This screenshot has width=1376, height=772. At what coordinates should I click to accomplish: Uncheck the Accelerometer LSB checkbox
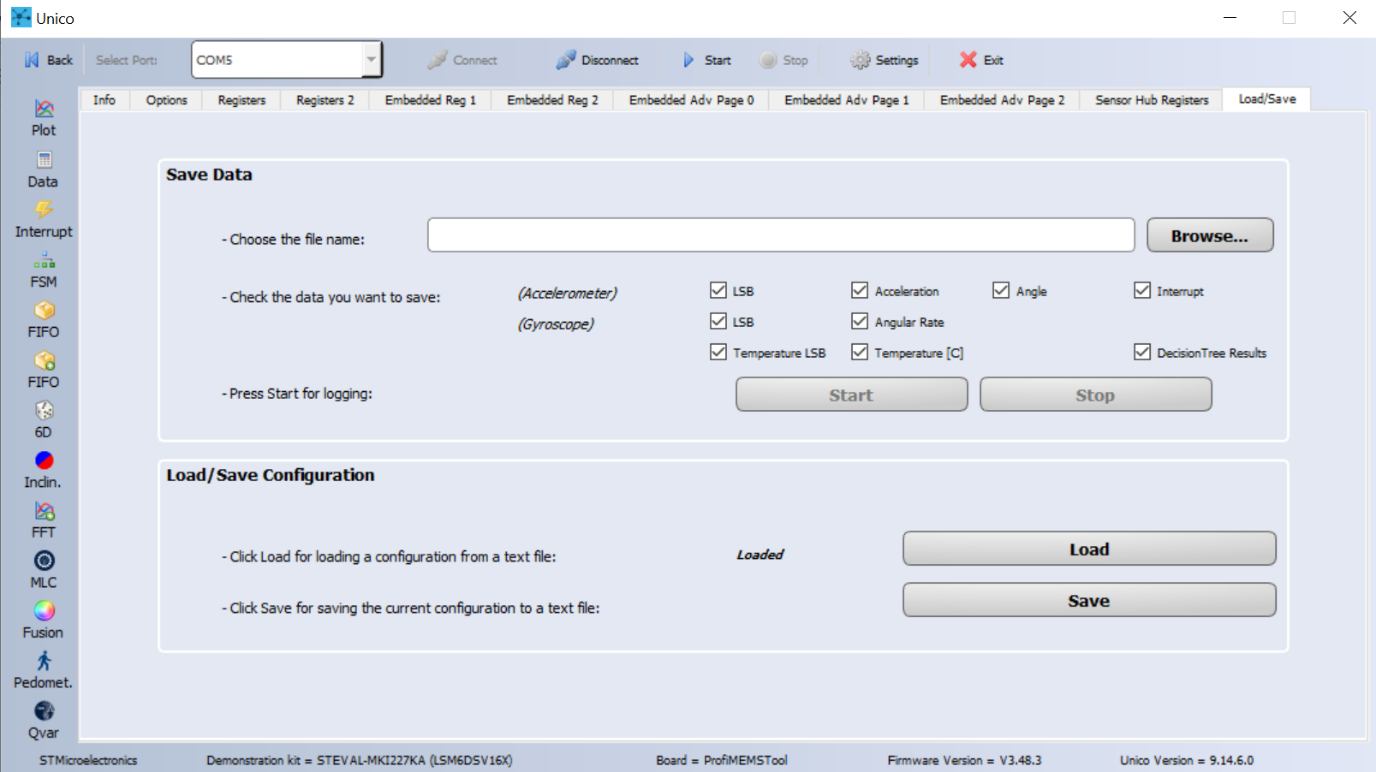click(x=718, y=290)
